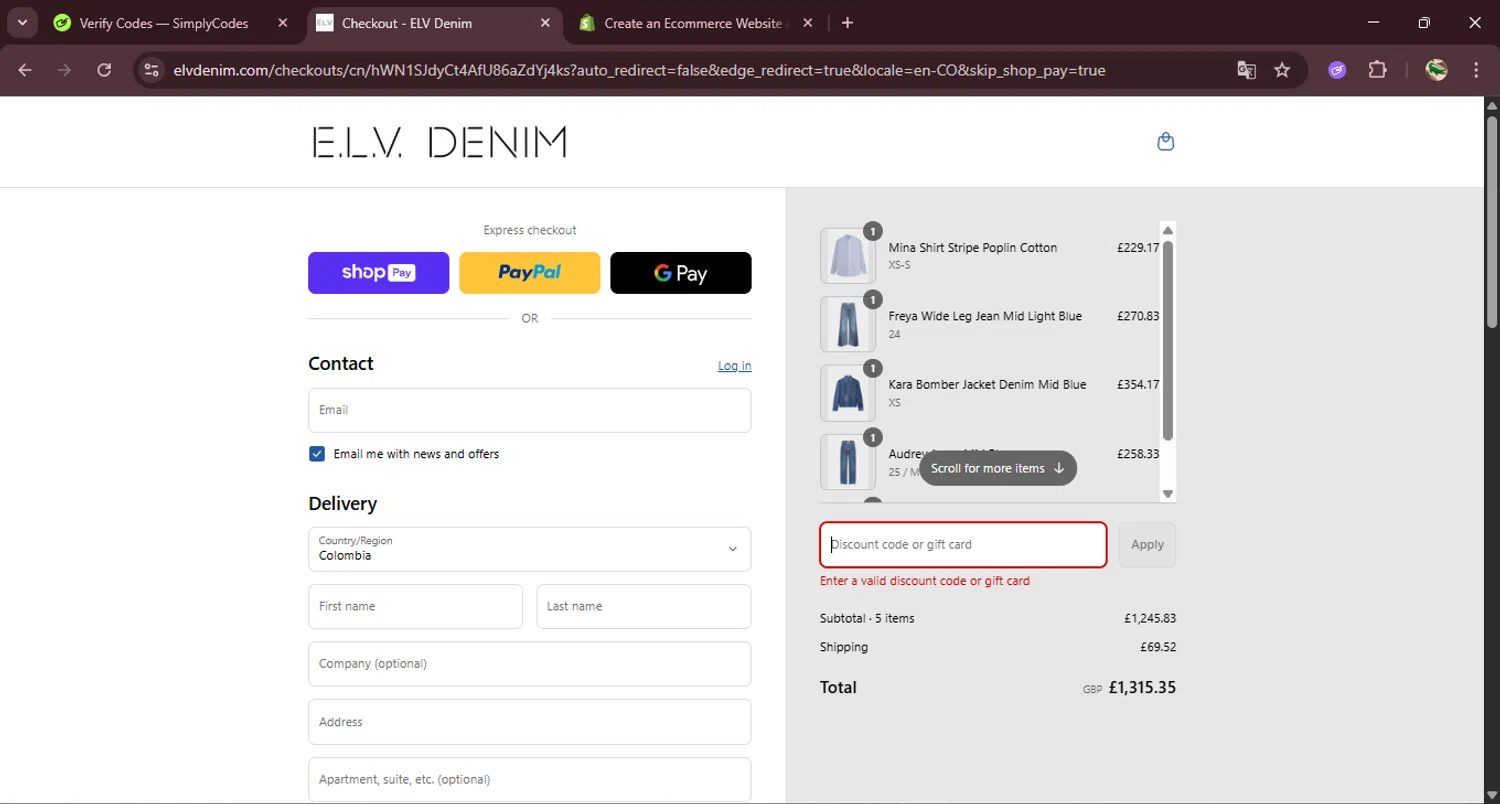Image resolution: width=1500 pixels, height=804 pixels.
Task: Open the Country/Region dropdown
Action: pyautogui.click(x=529, y=549)
